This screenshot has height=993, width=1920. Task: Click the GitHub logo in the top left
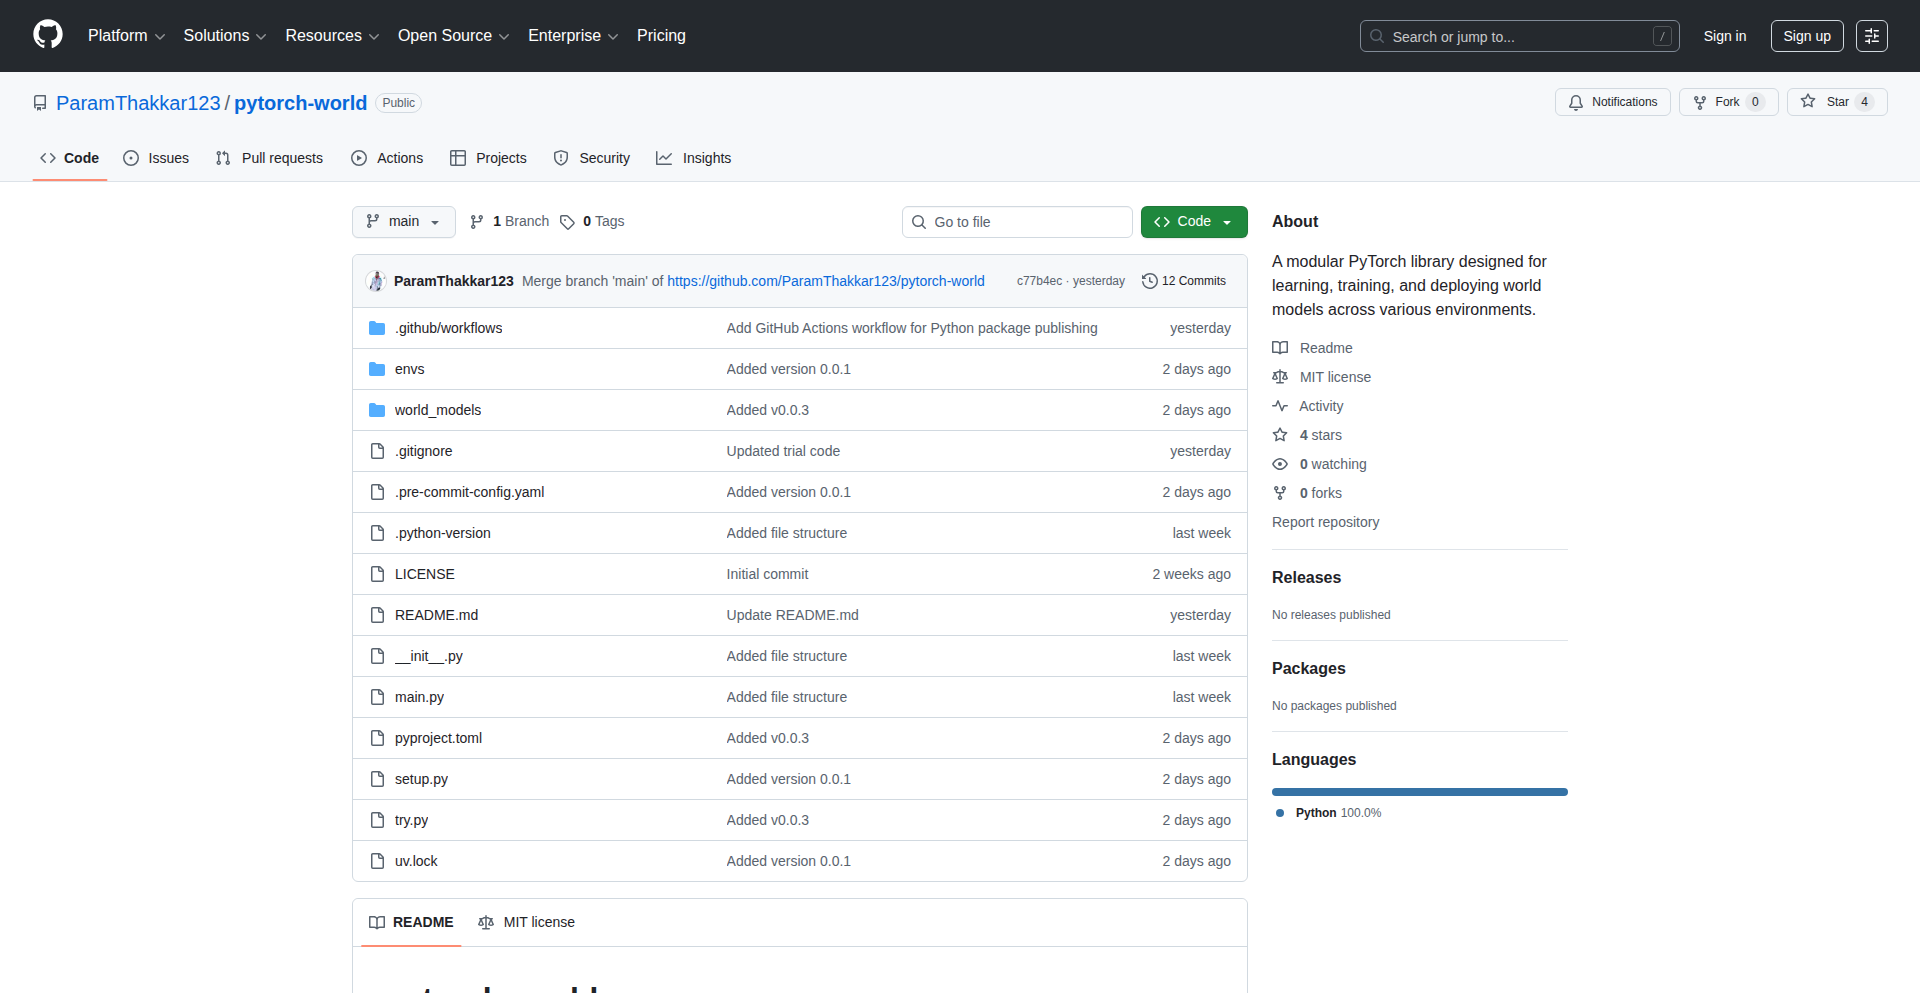click(x=46, y=35)
